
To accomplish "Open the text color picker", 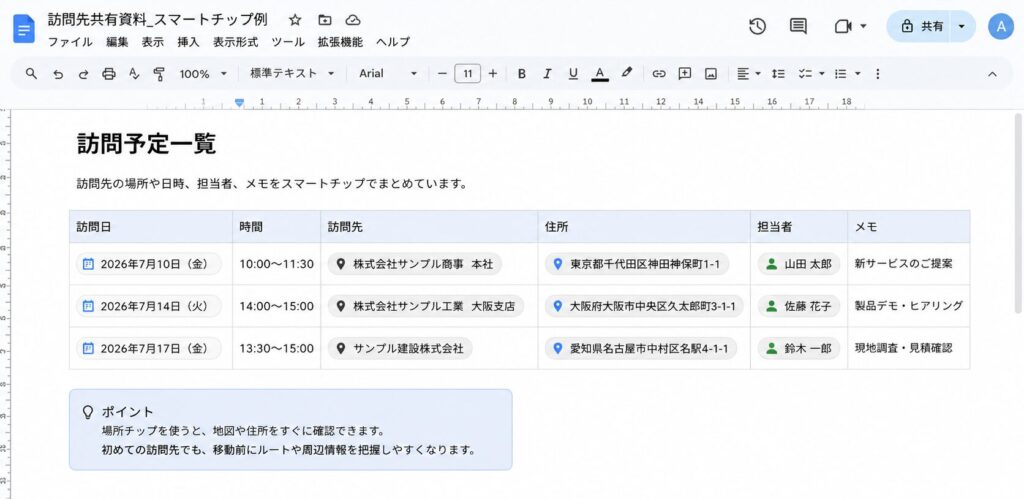I will click(600, 74).
